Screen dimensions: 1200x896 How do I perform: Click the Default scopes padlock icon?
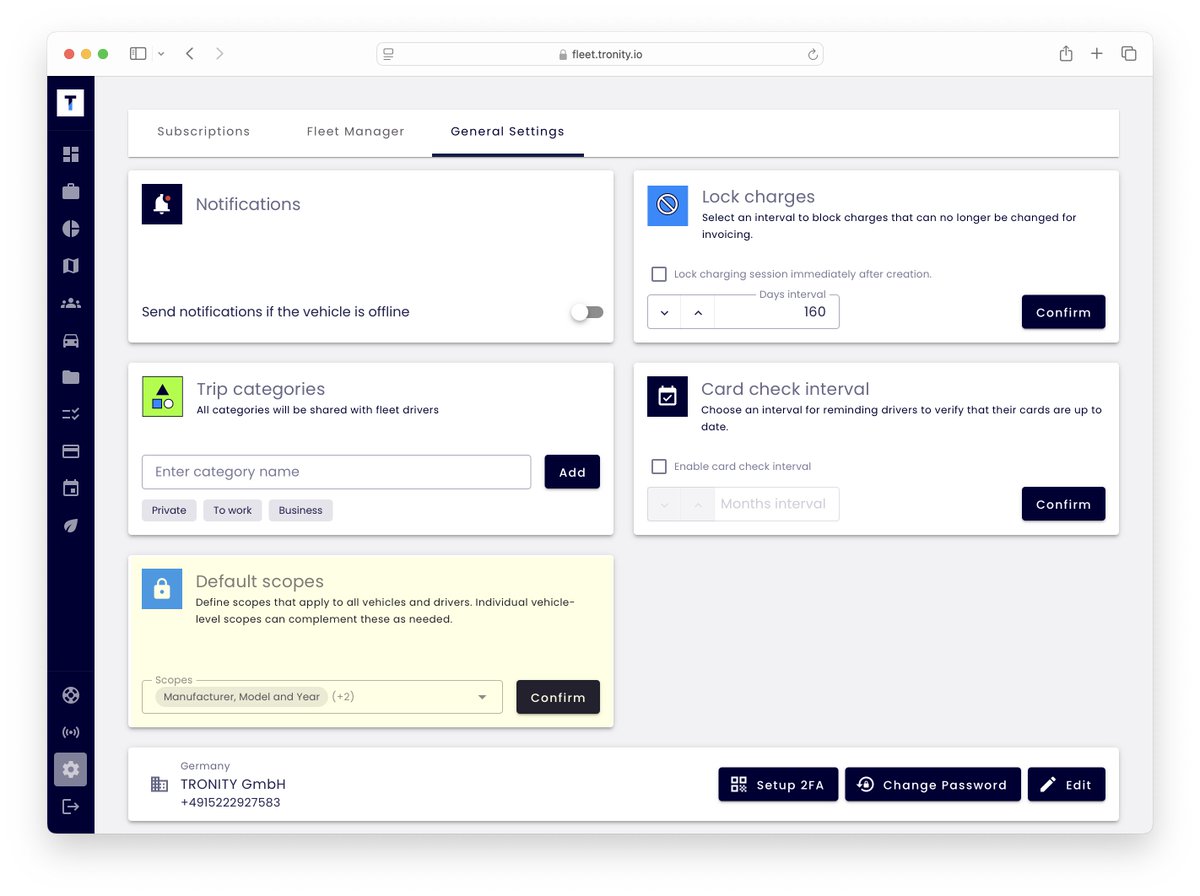click(162, 589)
